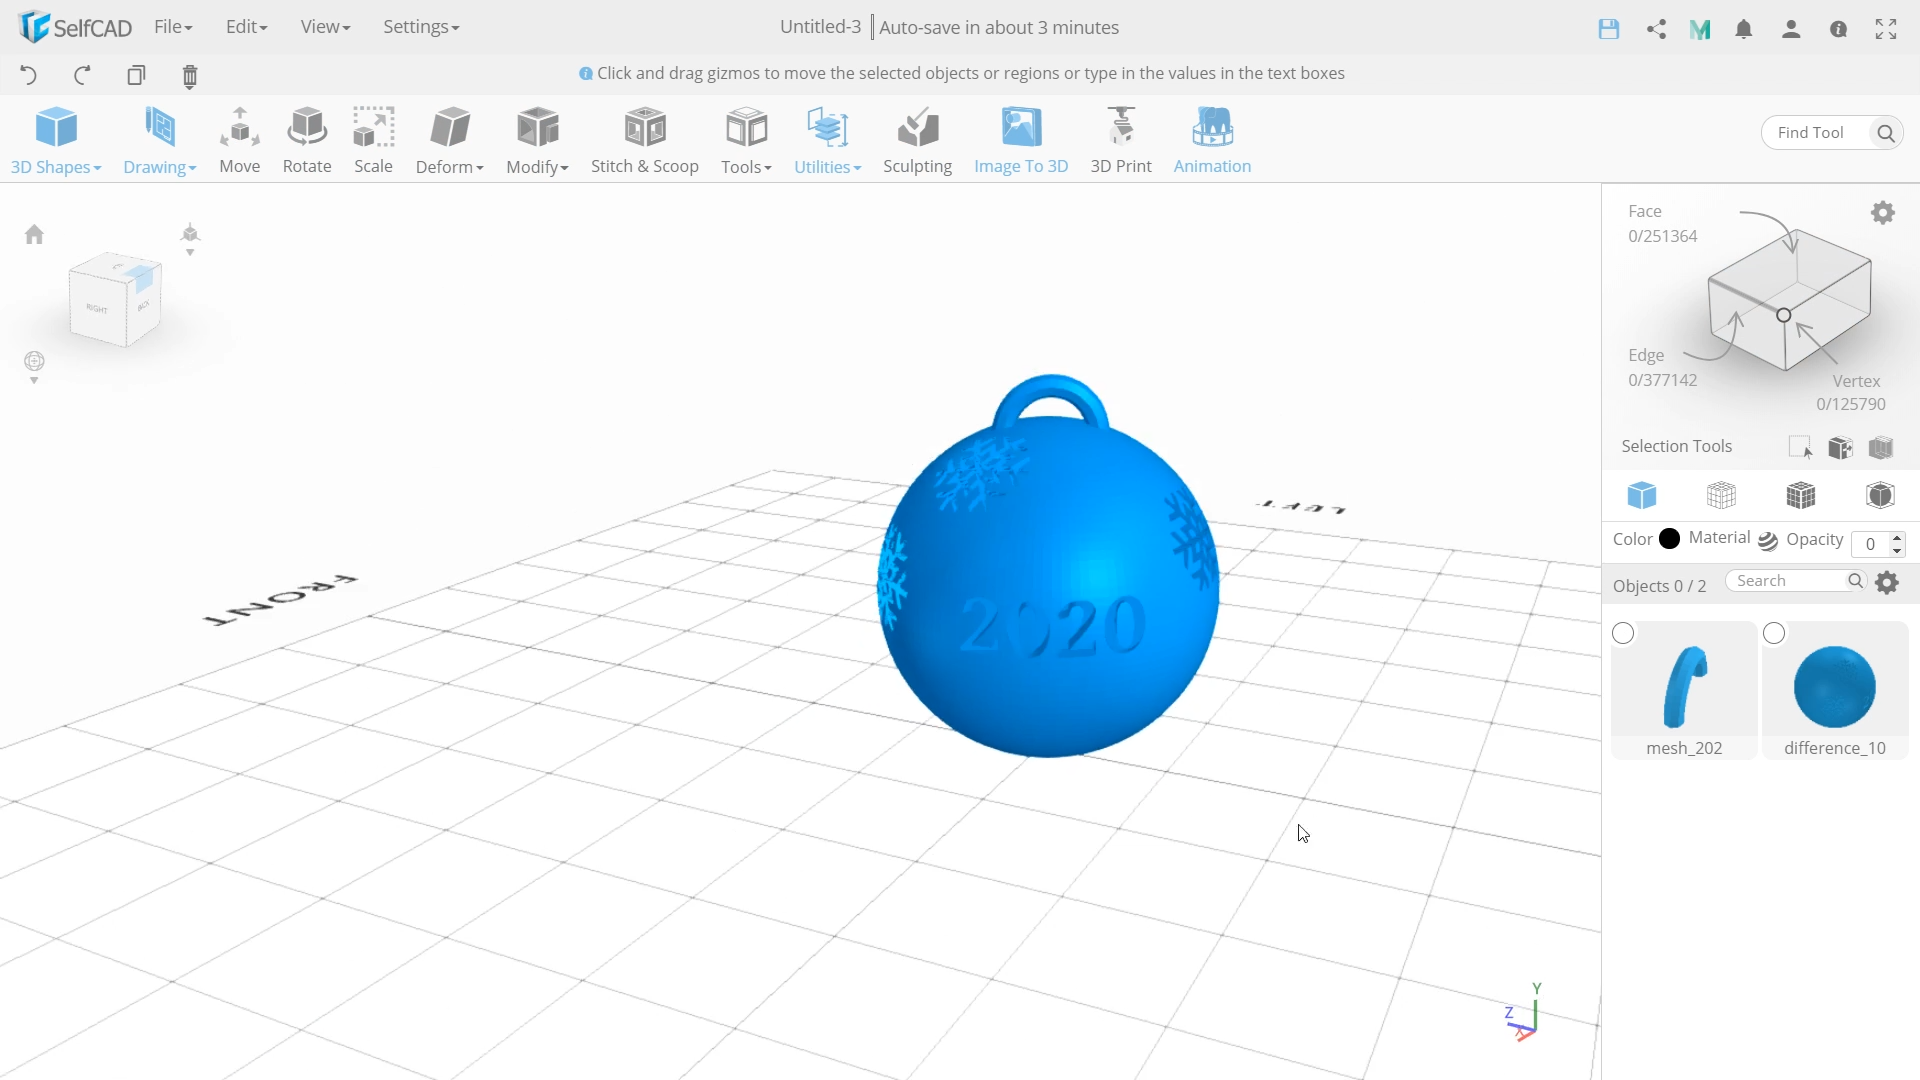Screen dimensions: 1920x1080
Task: Click Vertex selection label
Action: [1856, 381]
